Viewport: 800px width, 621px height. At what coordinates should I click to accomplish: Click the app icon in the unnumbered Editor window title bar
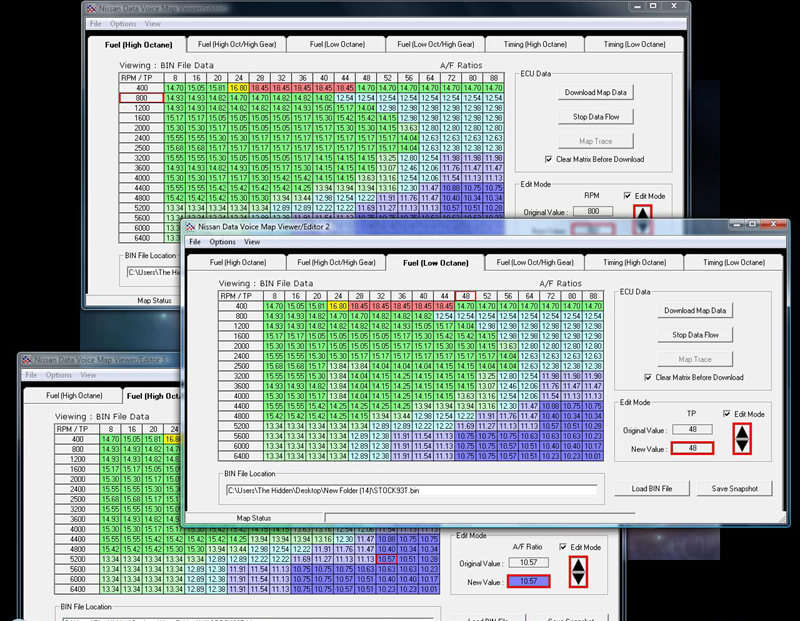coord(91,9)
